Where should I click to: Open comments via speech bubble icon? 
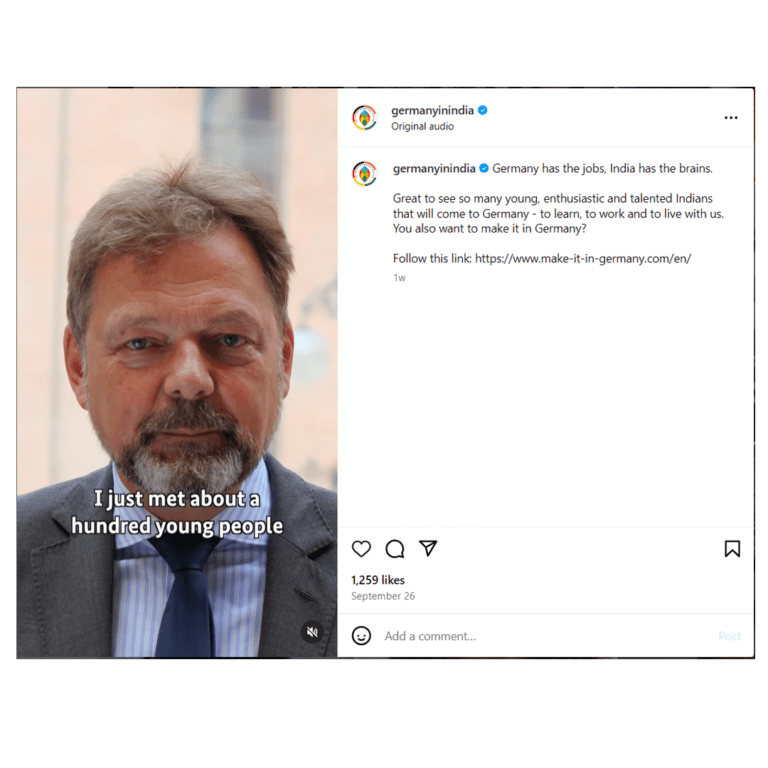click(x=395, y=549)
